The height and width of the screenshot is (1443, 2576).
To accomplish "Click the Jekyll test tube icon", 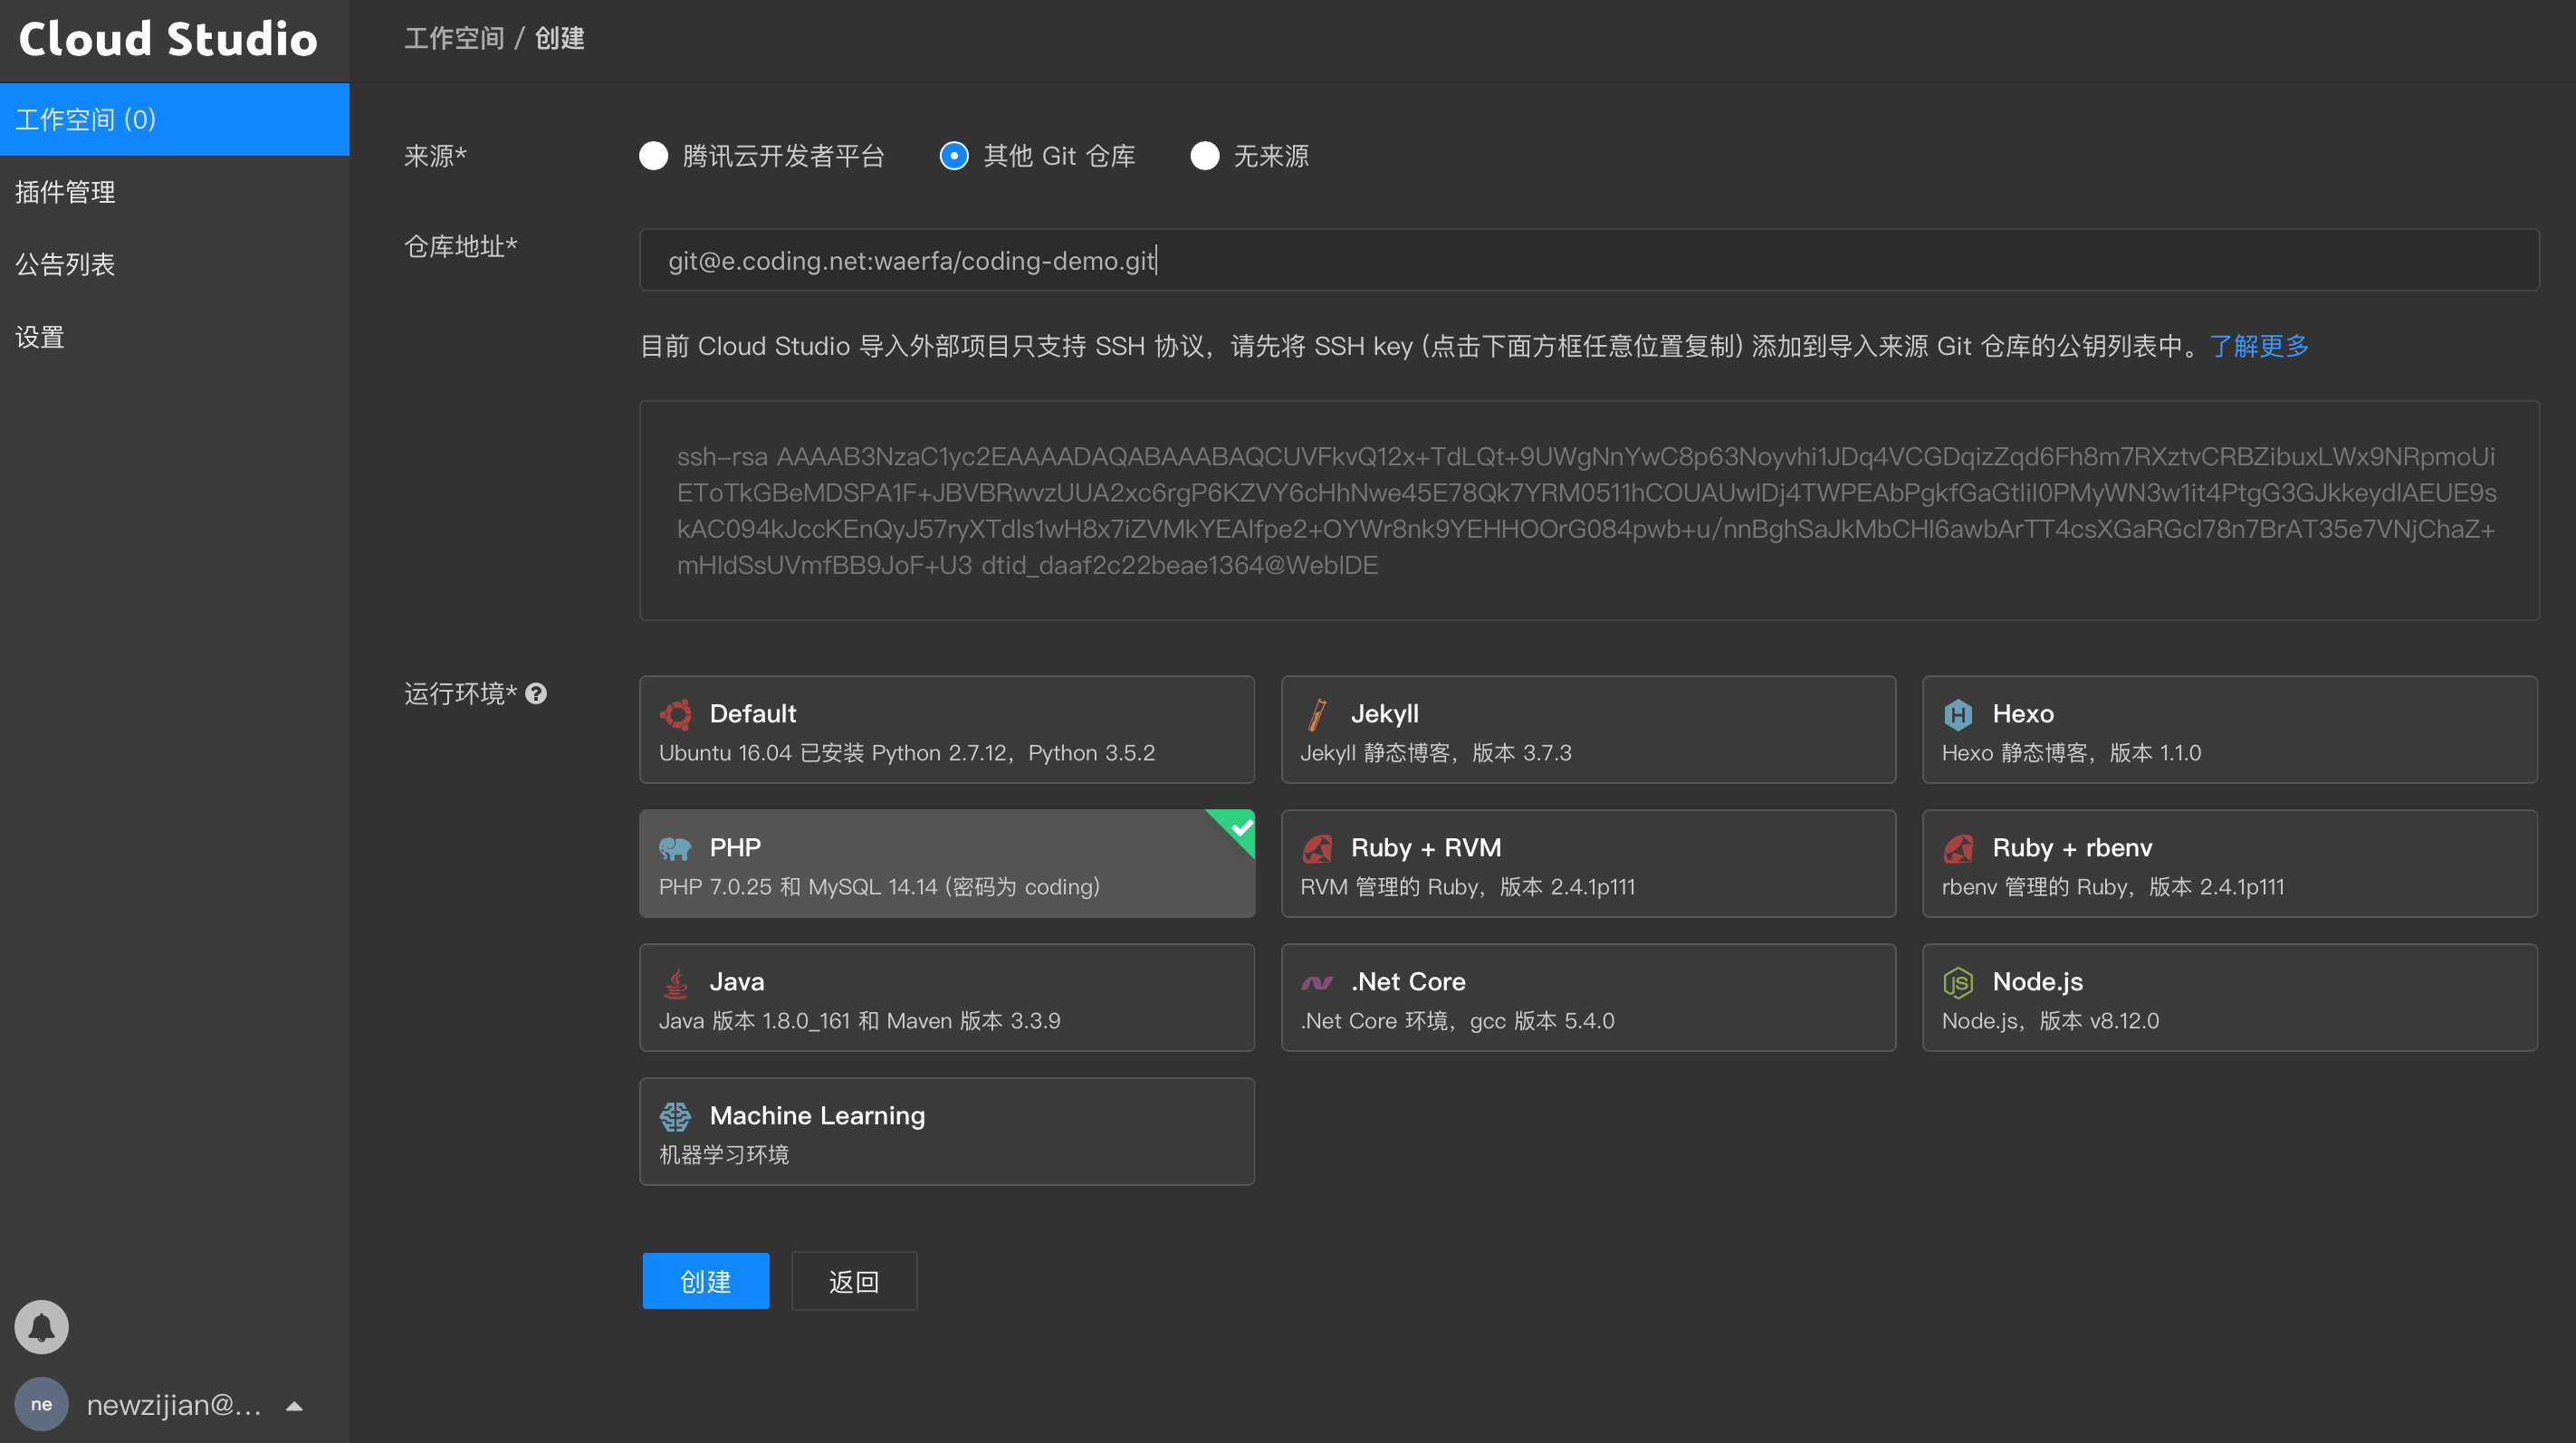I will (x=1317, y=714).
